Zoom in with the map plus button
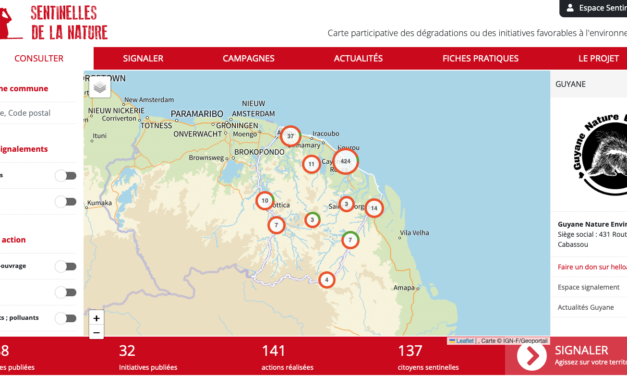This screenshot has width=627, height=376. click(x=96, y=318)
